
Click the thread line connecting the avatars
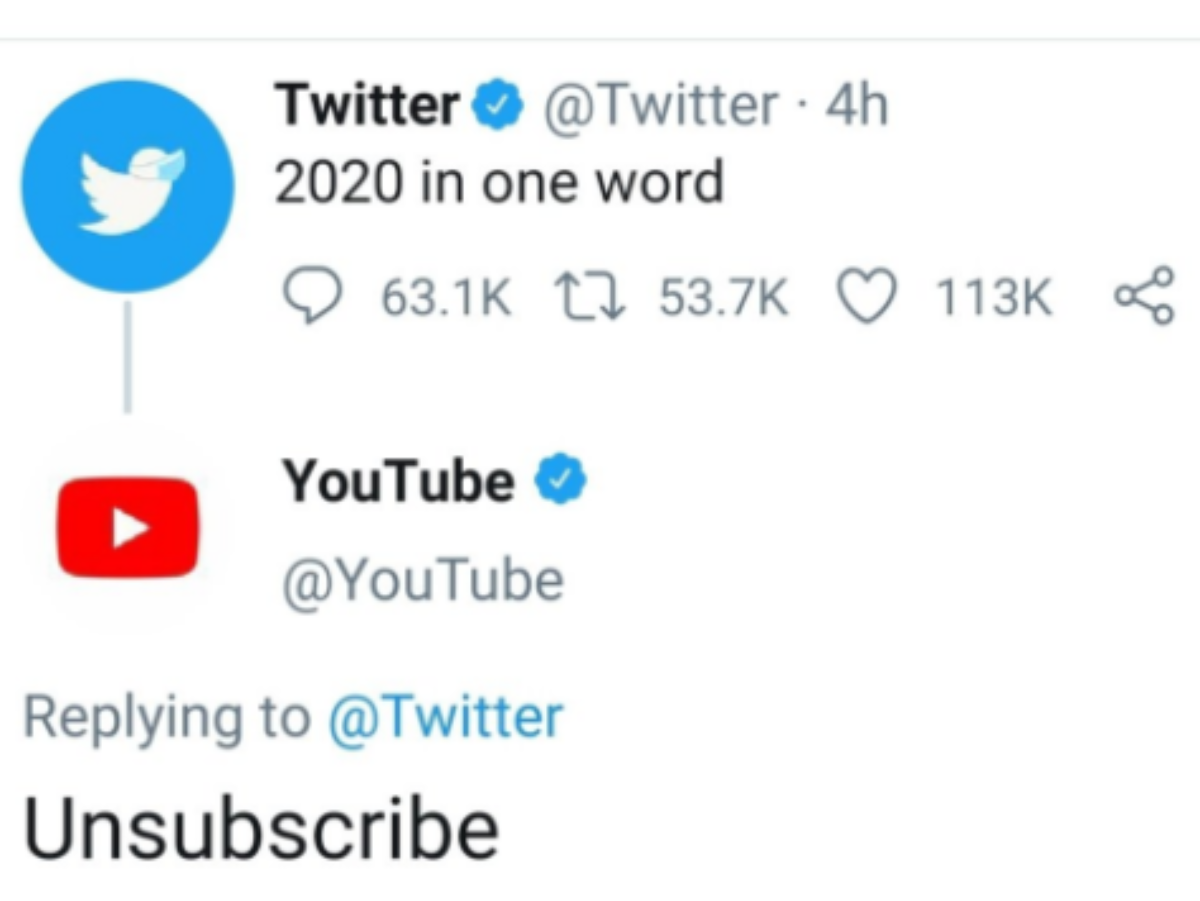[x=127, y=355]
